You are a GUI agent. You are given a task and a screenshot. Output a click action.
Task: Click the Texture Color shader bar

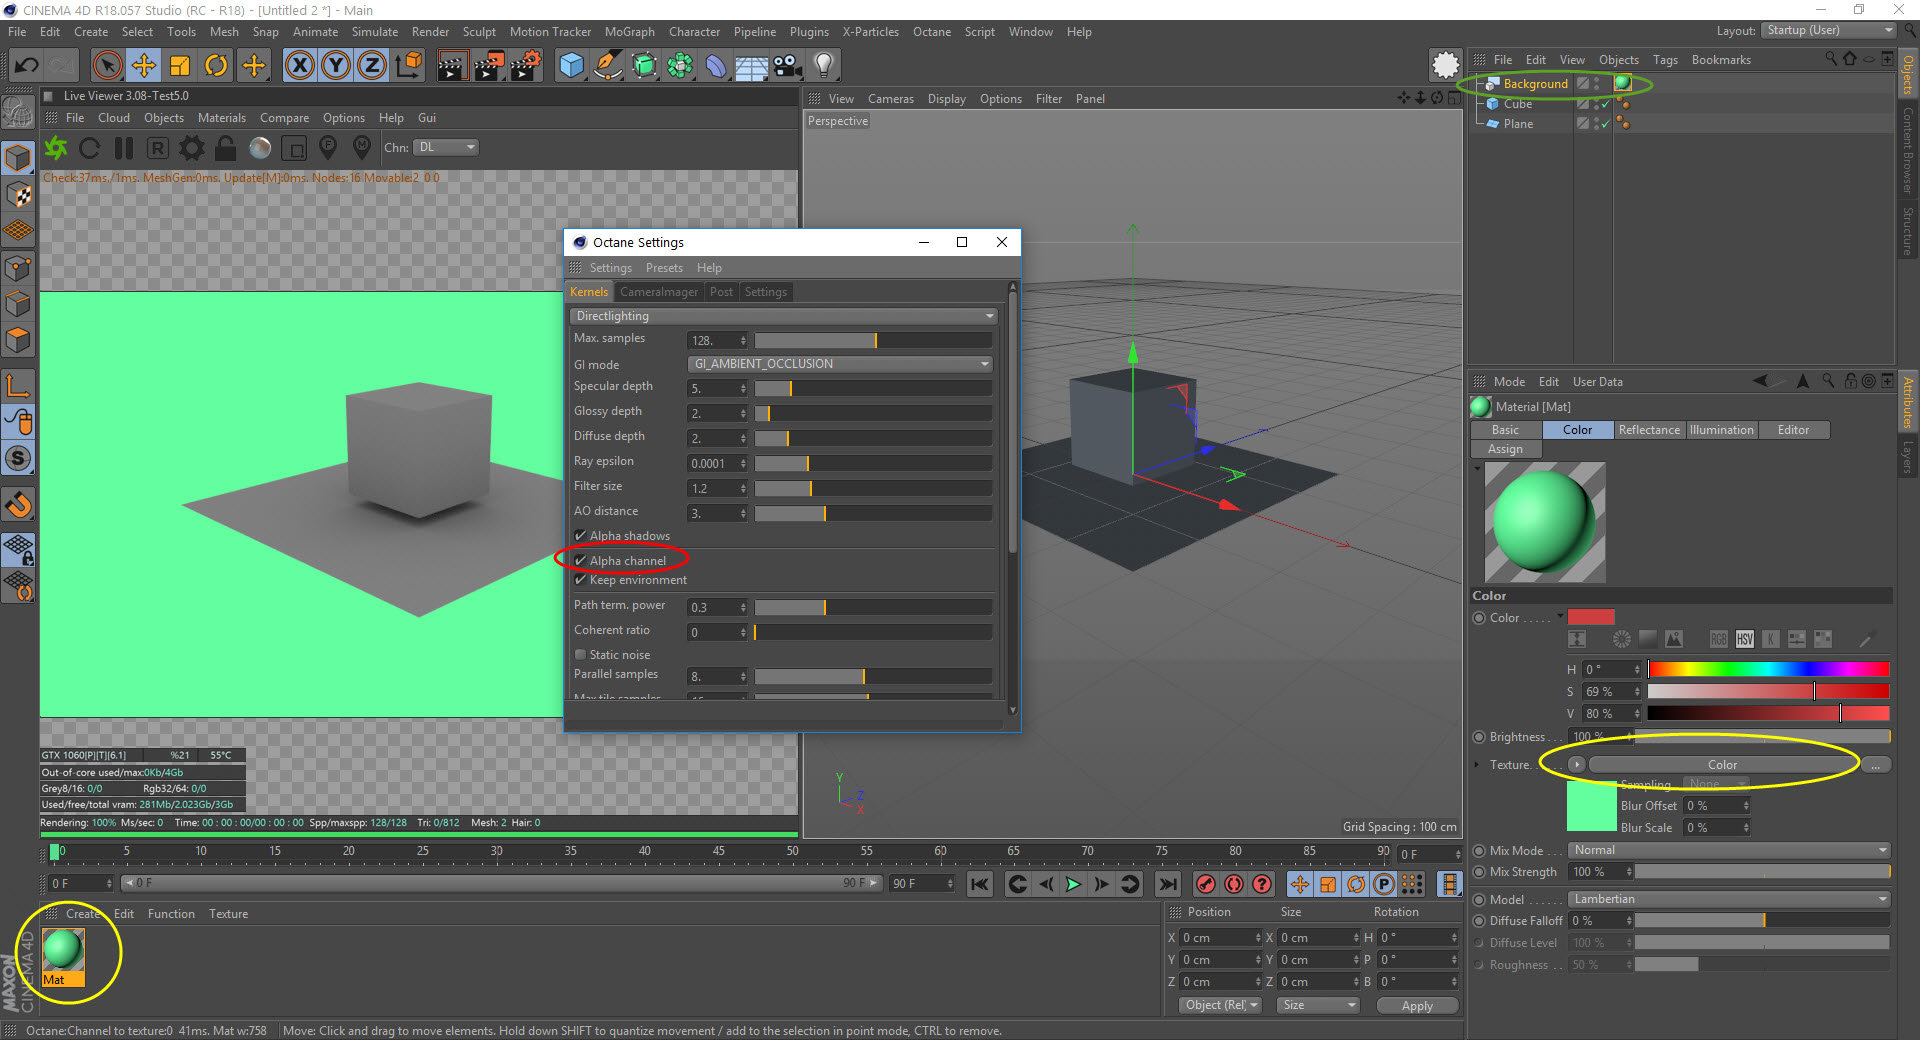click(x=1722, y=765)
